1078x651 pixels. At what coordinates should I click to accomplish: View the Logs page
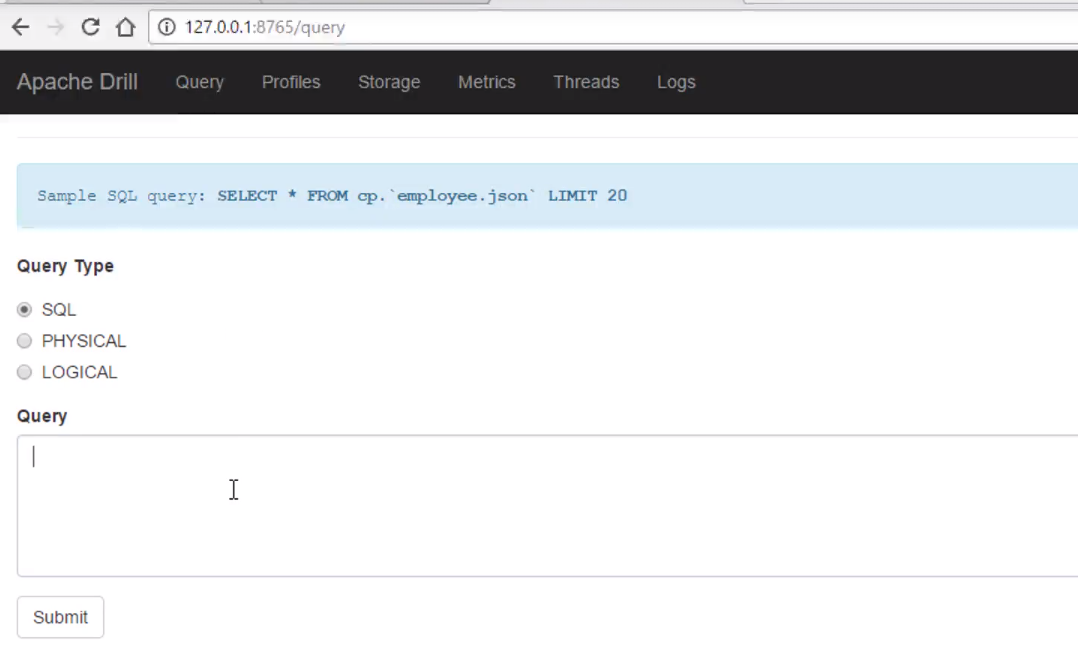point(676,82)
